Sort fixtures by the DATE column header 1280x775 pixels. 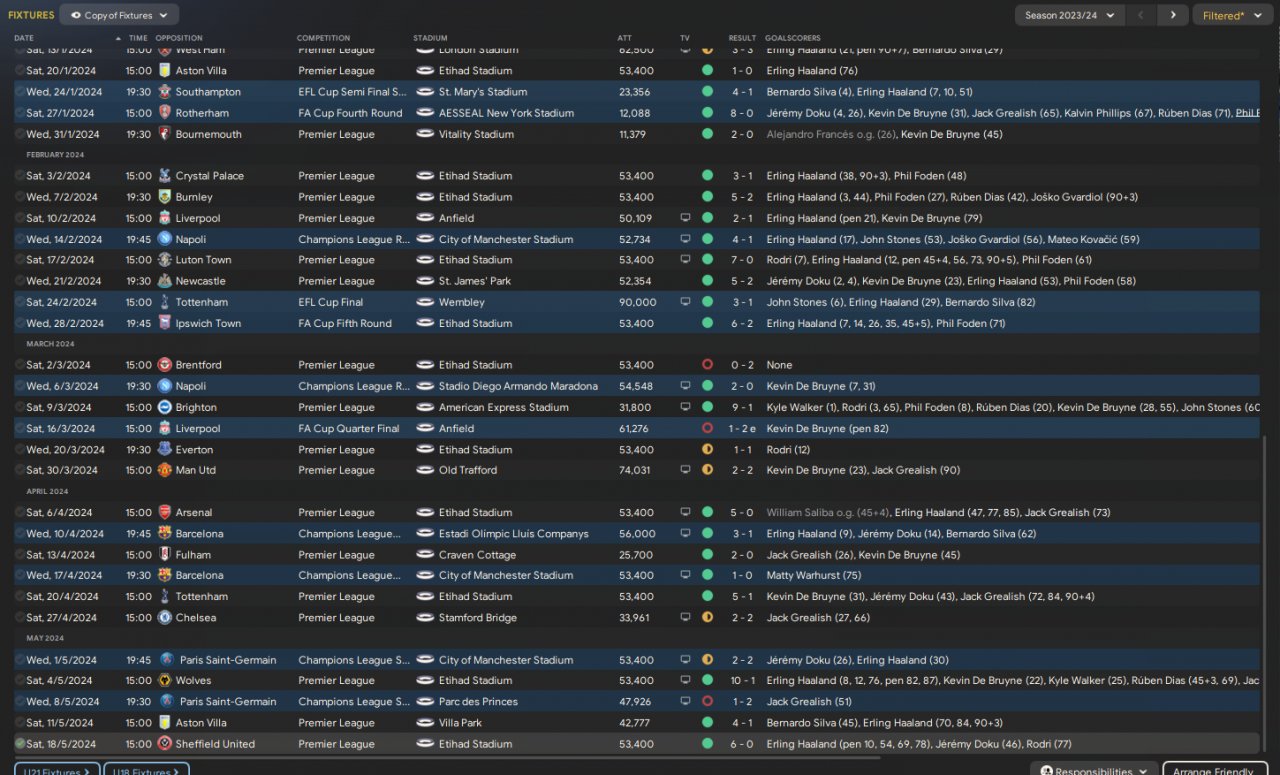[x=23, y=38]
